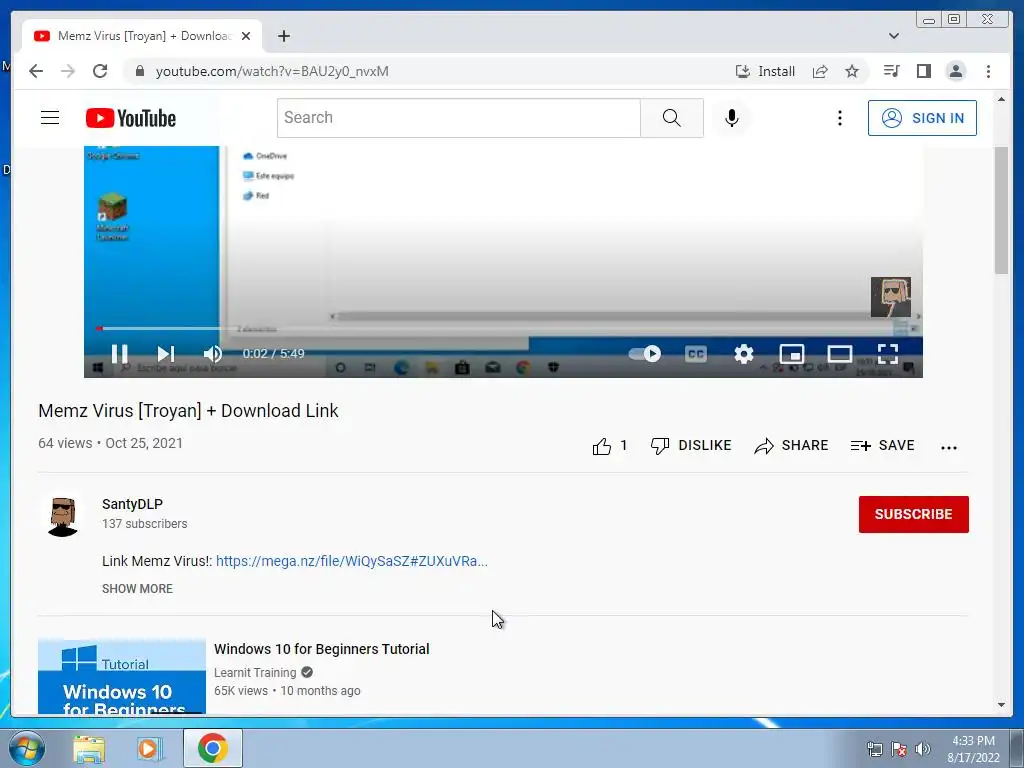Image resolution: width=1024 pixels, height=768 pixels.
Task: Open the tab search chevron
Action: pos(893,36)
